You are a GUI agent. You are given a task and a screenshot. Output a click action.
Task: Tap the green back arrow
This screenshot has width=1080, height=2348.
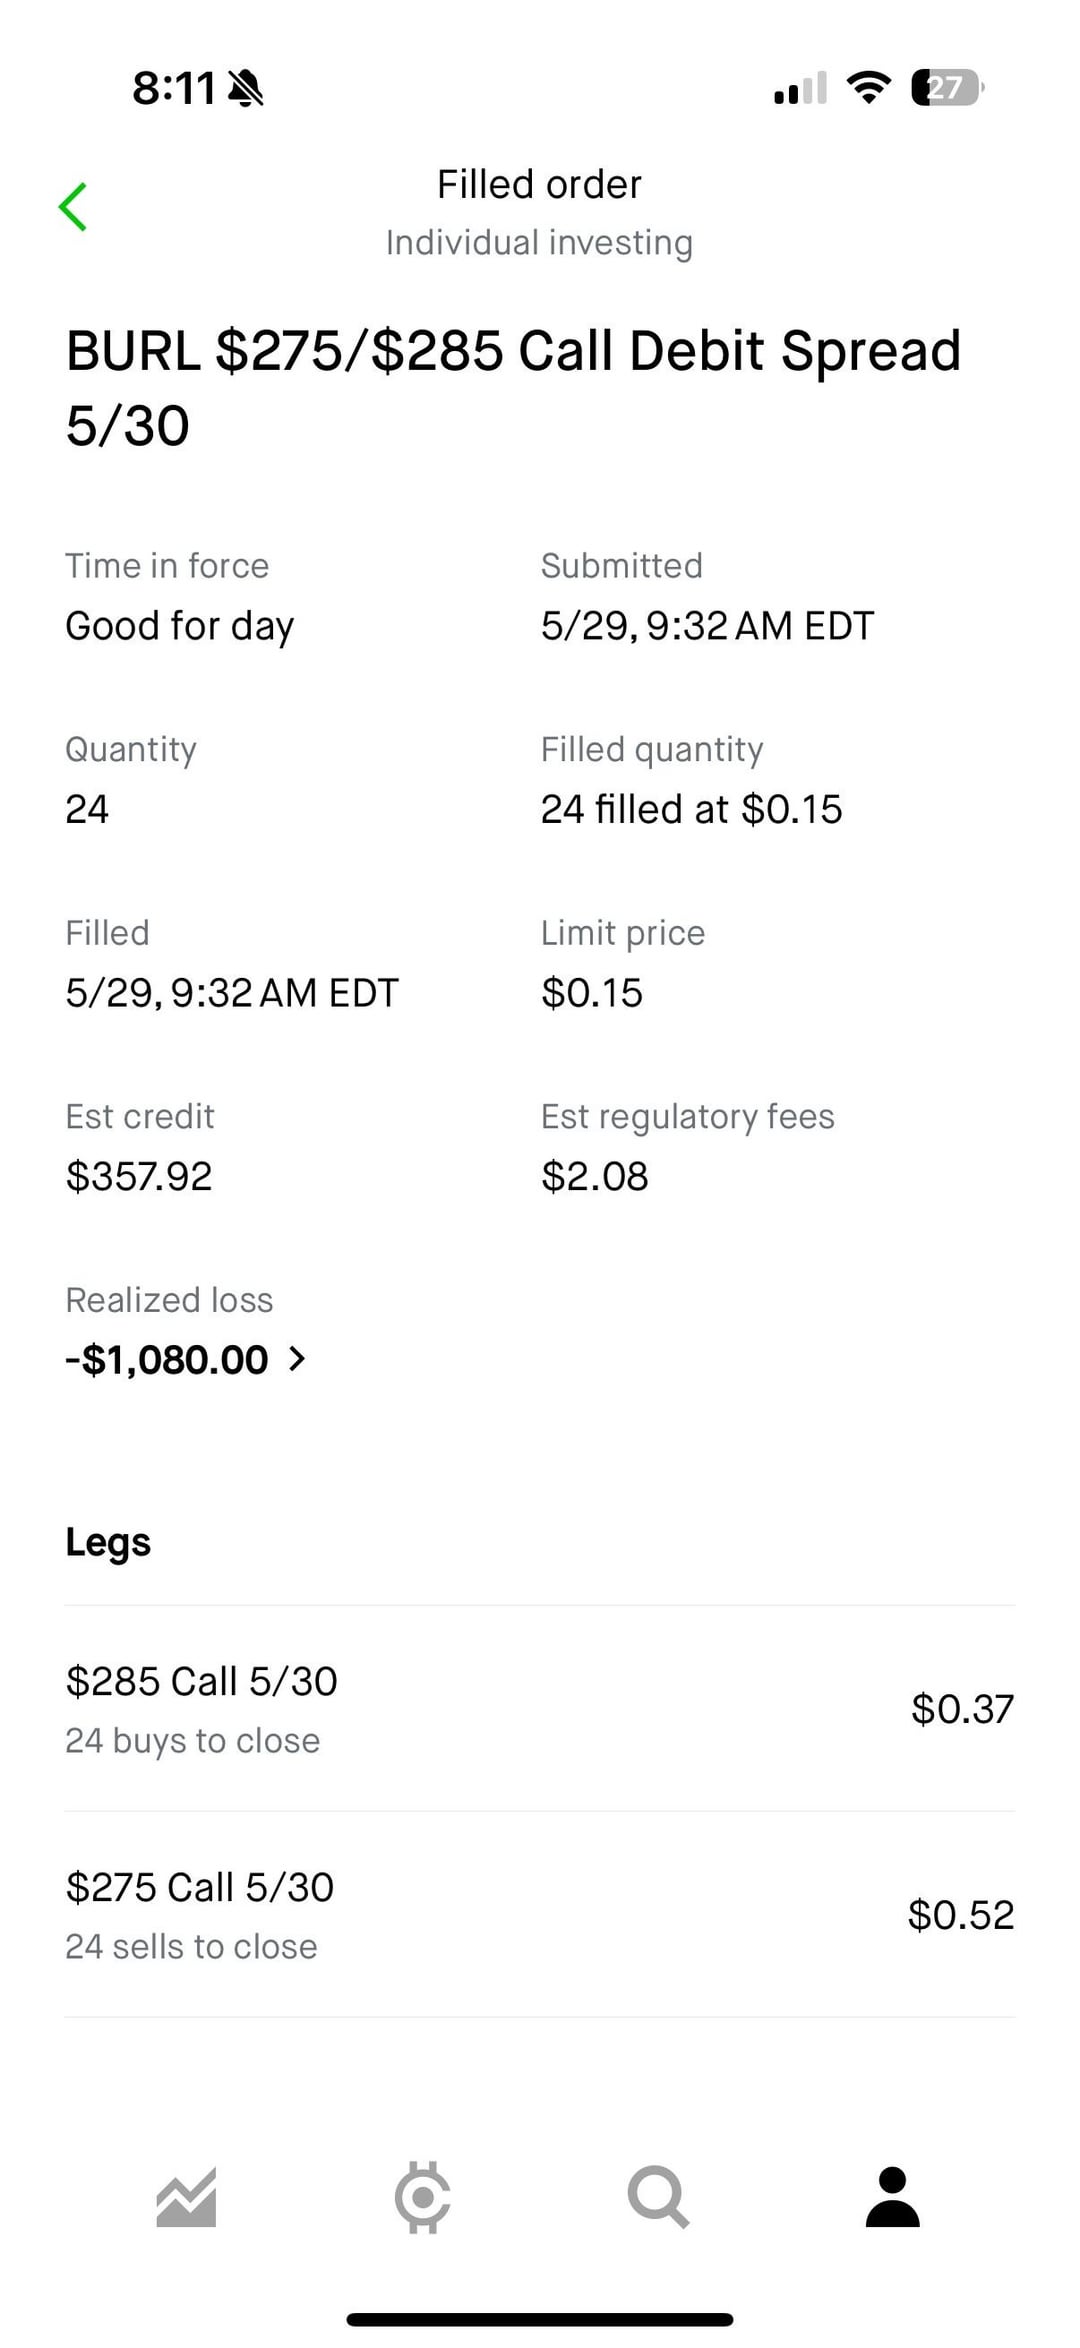[73, 207]
